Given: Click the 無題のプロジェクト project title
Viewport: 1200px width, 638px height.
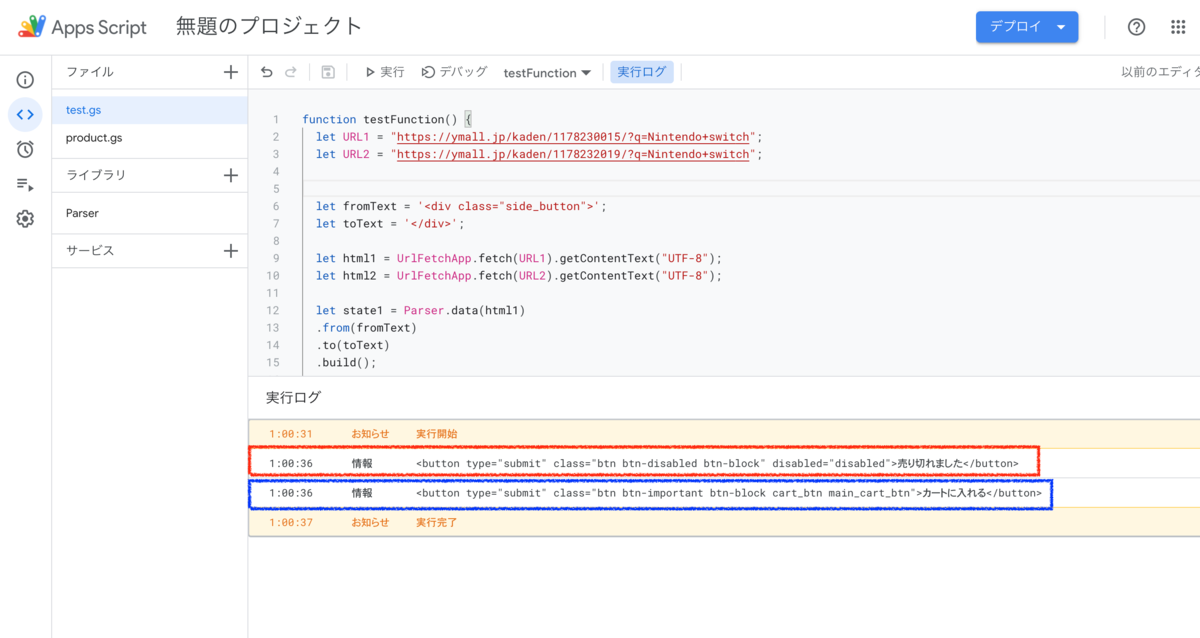Looking at the screenshot, I should (269, 27).
